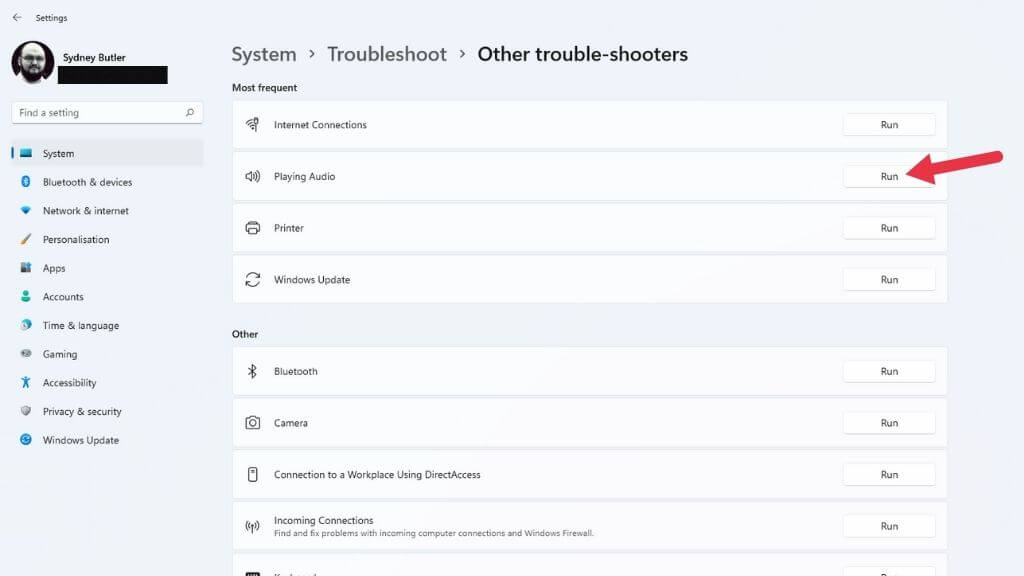Click the back arrow in the Settings title bar
Screen dimensions: 1024x576
point(17,17)
